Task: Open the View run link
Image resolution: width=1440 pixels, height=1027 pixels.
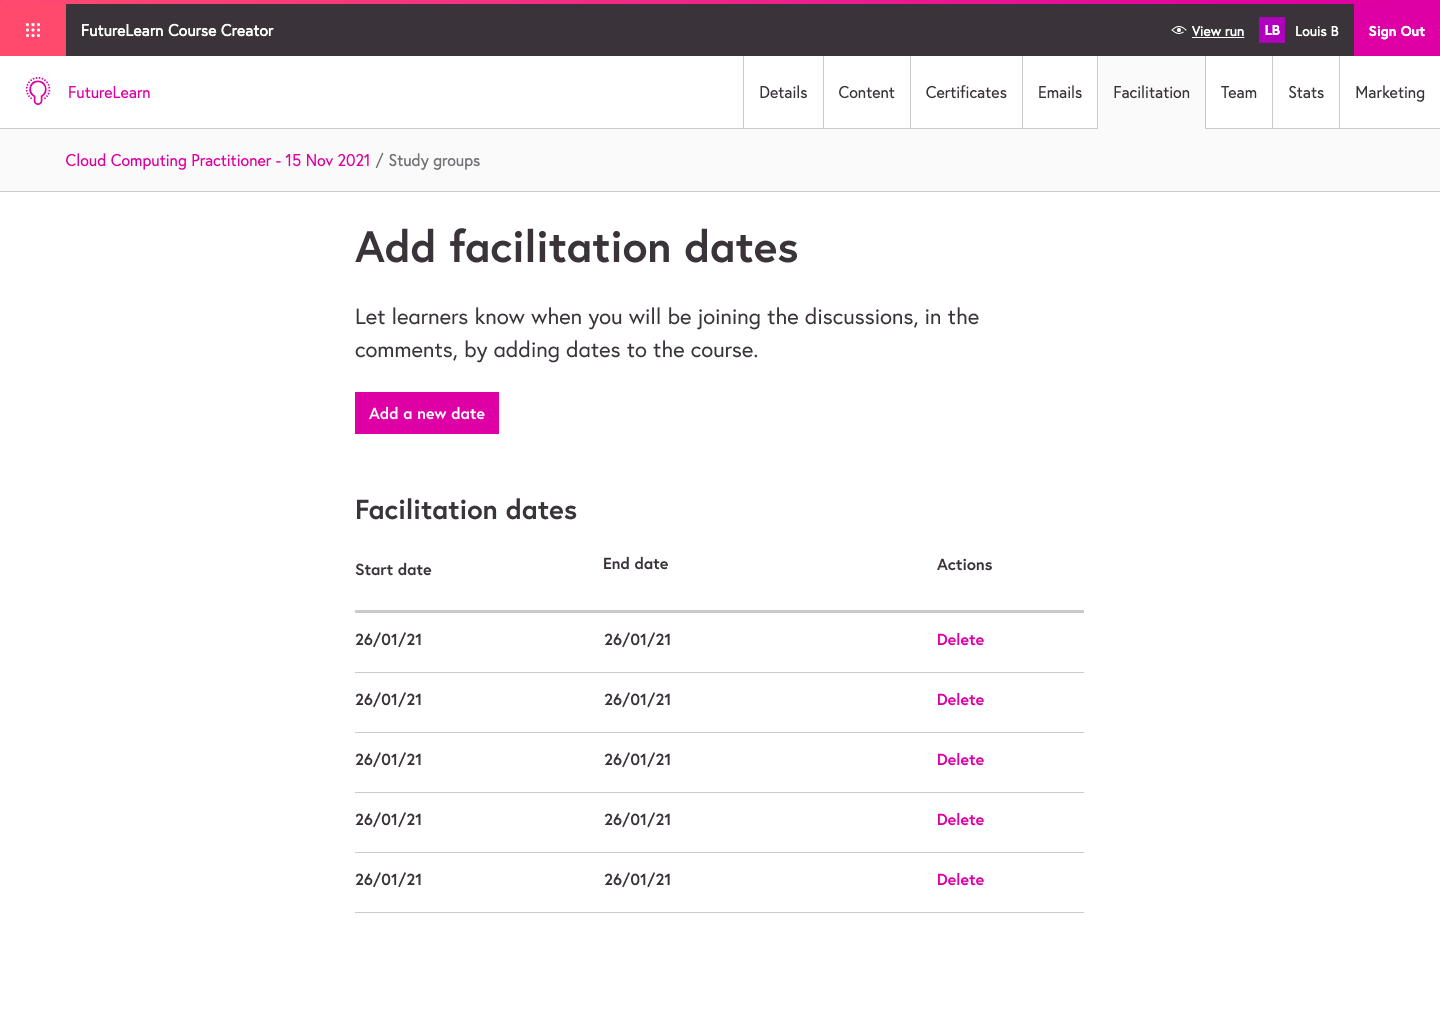Action: pyautogui.click(x=1217, y=31)
